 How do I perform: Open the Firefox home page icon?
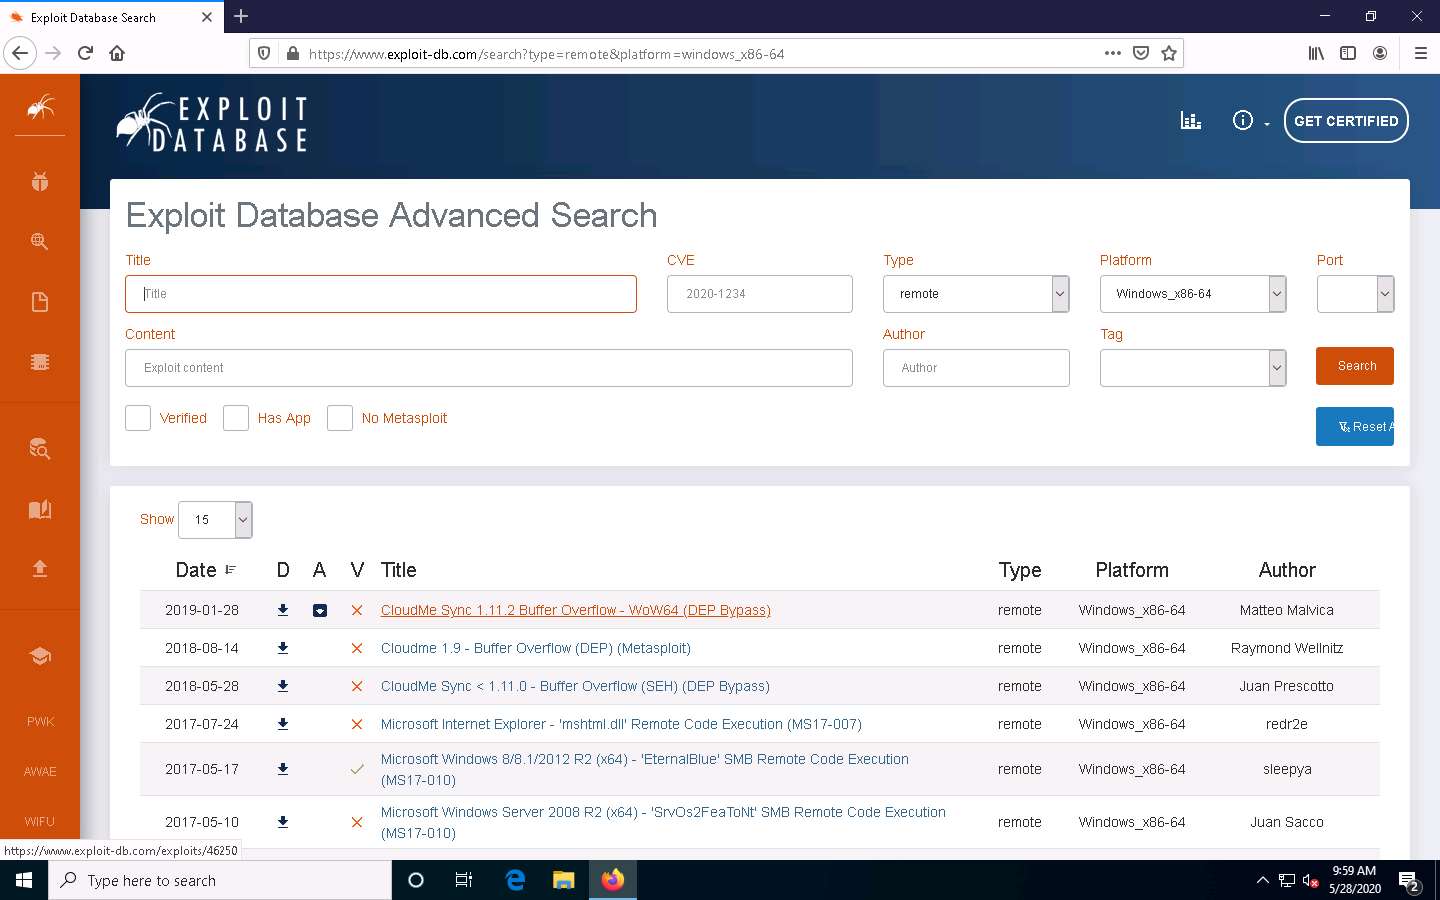[117, 53]
